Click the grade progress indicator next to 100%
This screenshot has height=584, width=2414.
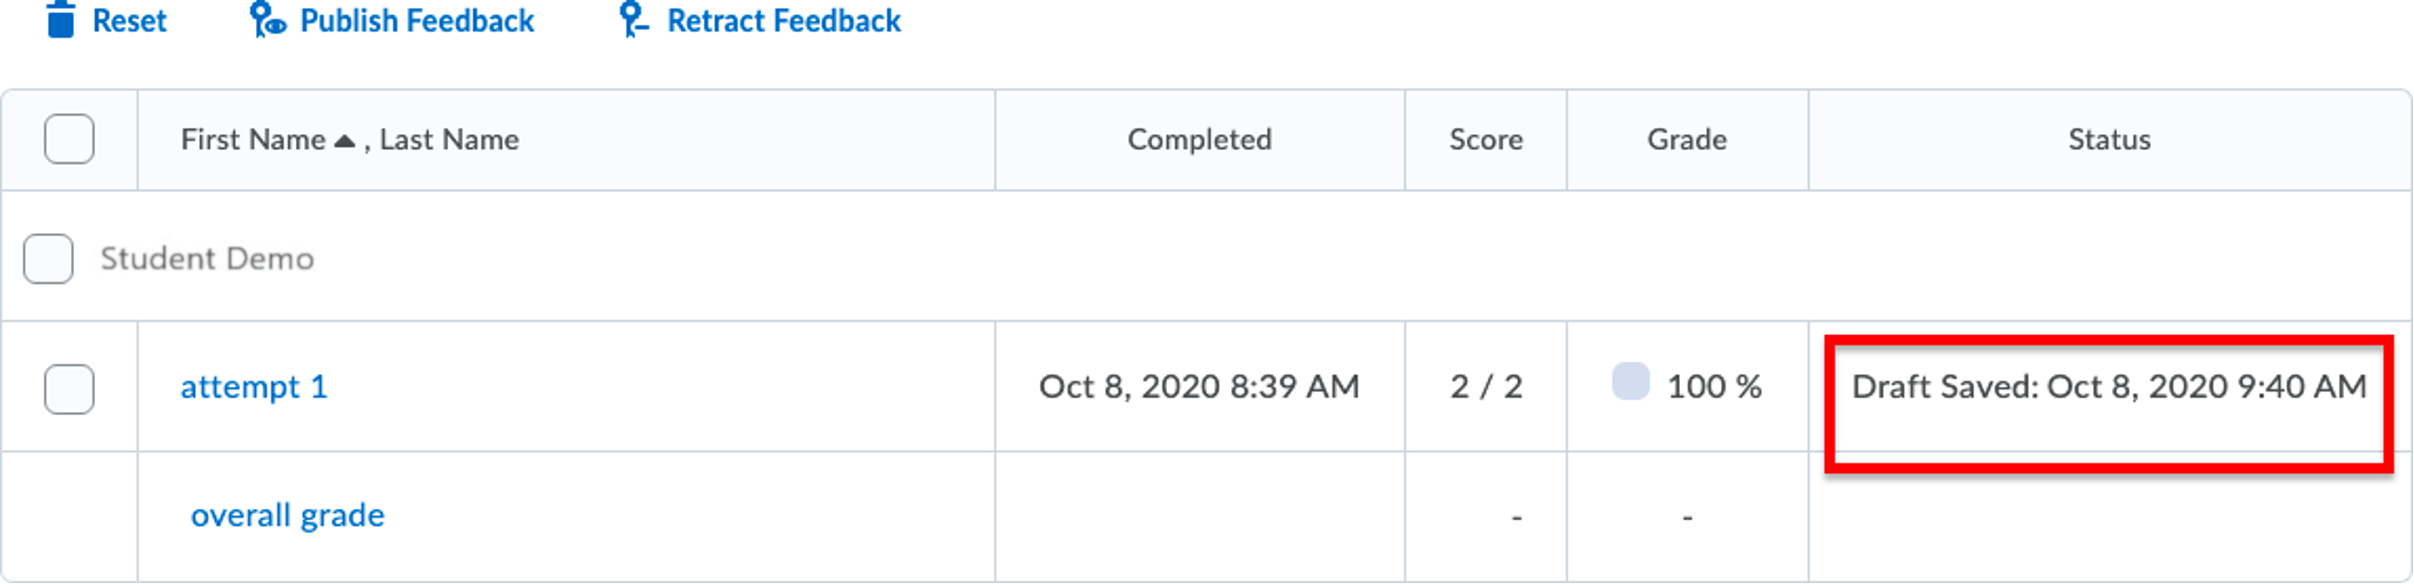pyautogui.click(x=1631, y=384)
